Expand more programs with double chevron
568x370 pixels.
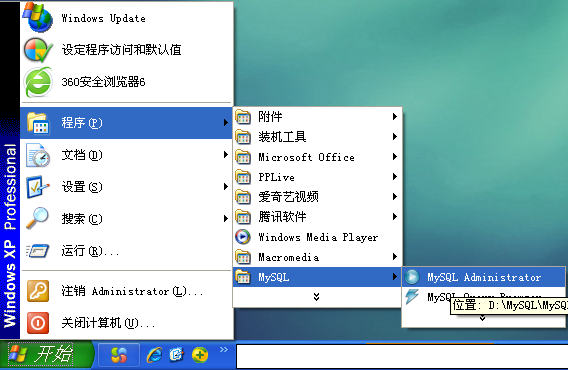point(316,297)
